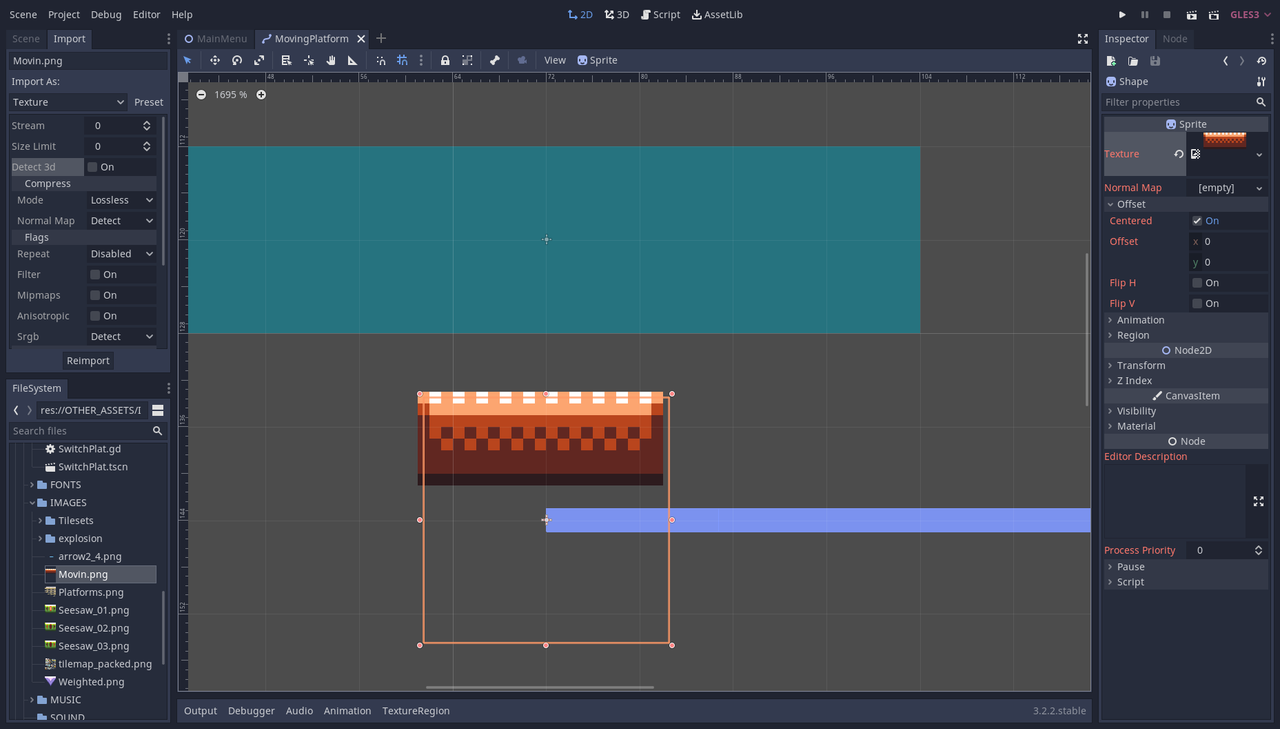This screenshot has height=729, width=1280.
Task: Lock the selected object with padlock icon
Action: (445, 60)
